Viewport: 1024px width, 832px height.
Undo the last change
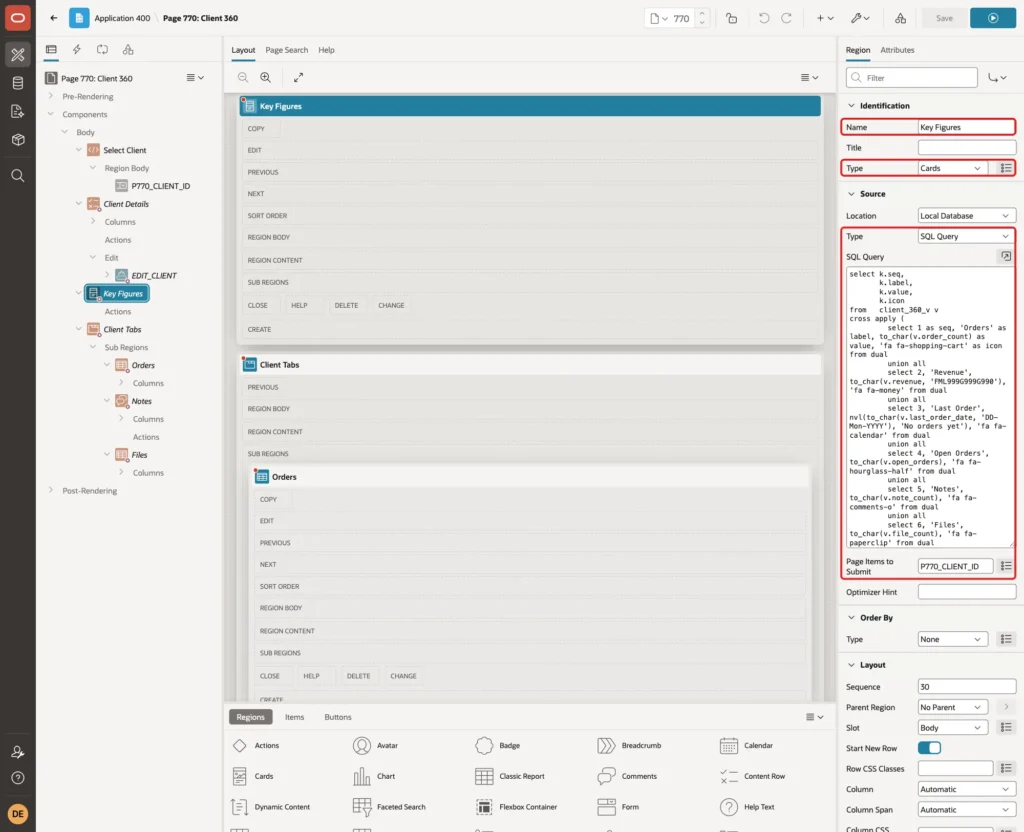tap(763, 18)
